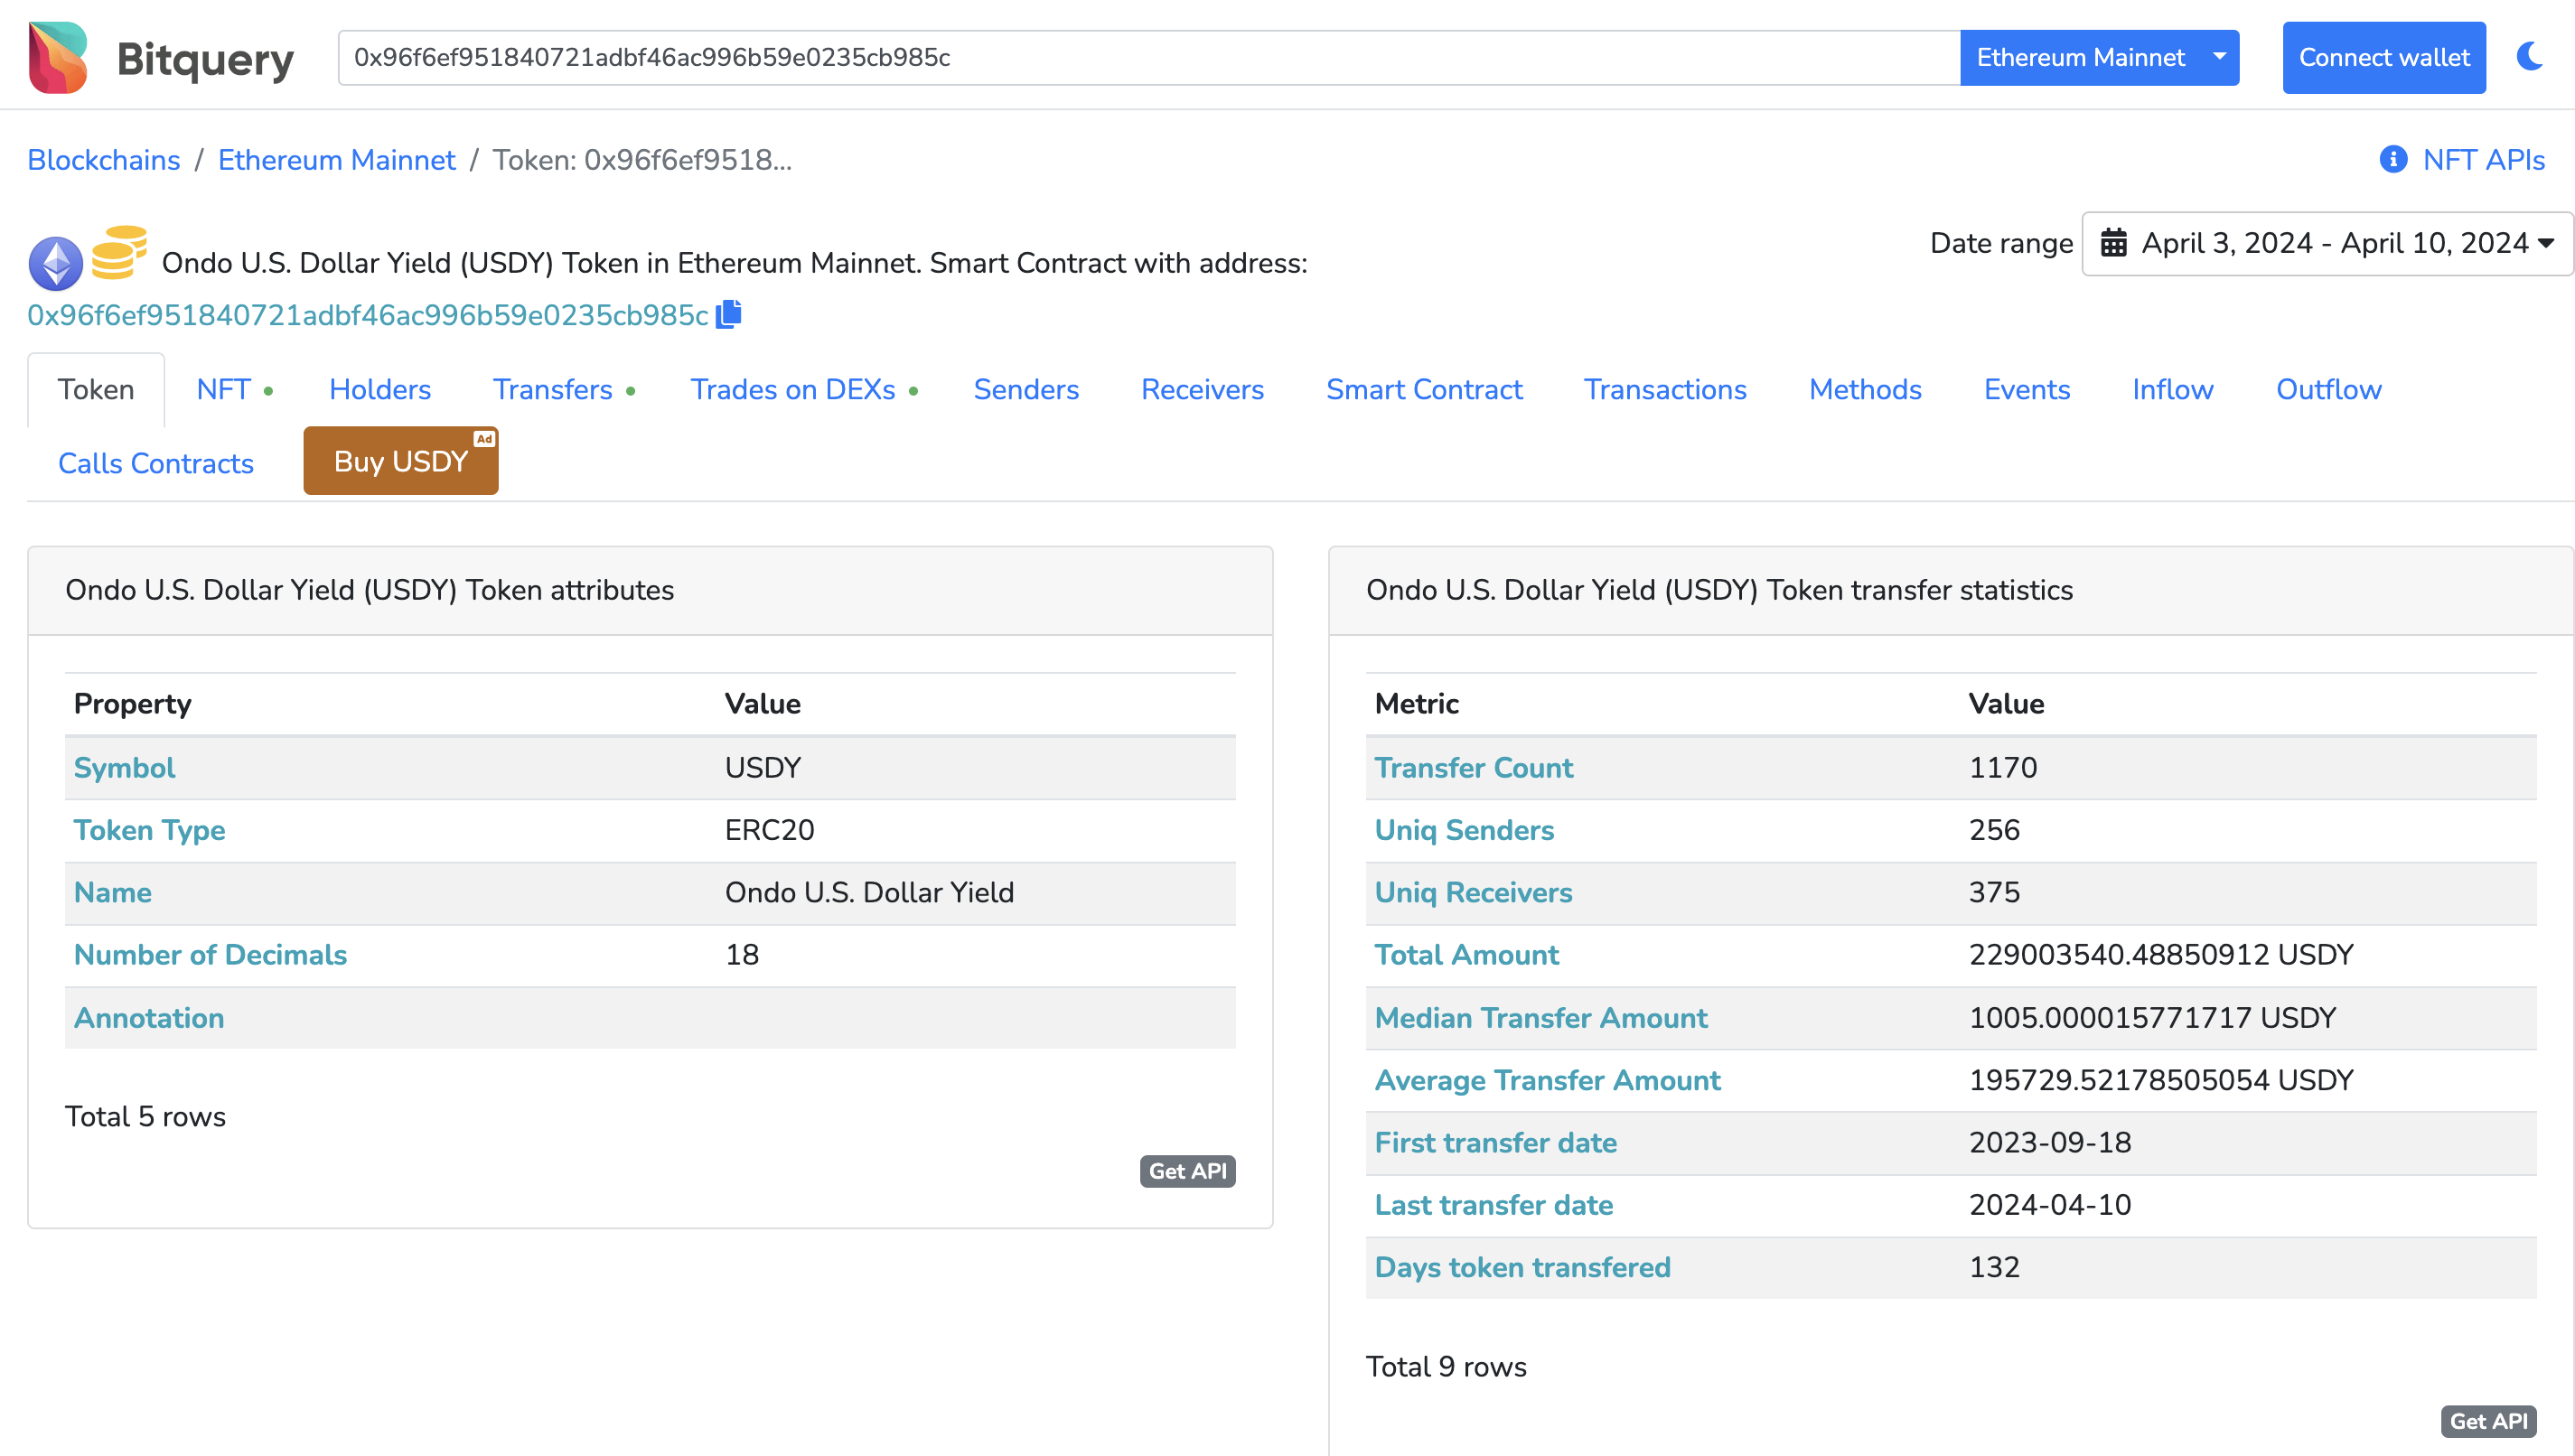Open the Calls Contracts tab
Screen dimensions: 2575x1456
click(x=156, y=463)
